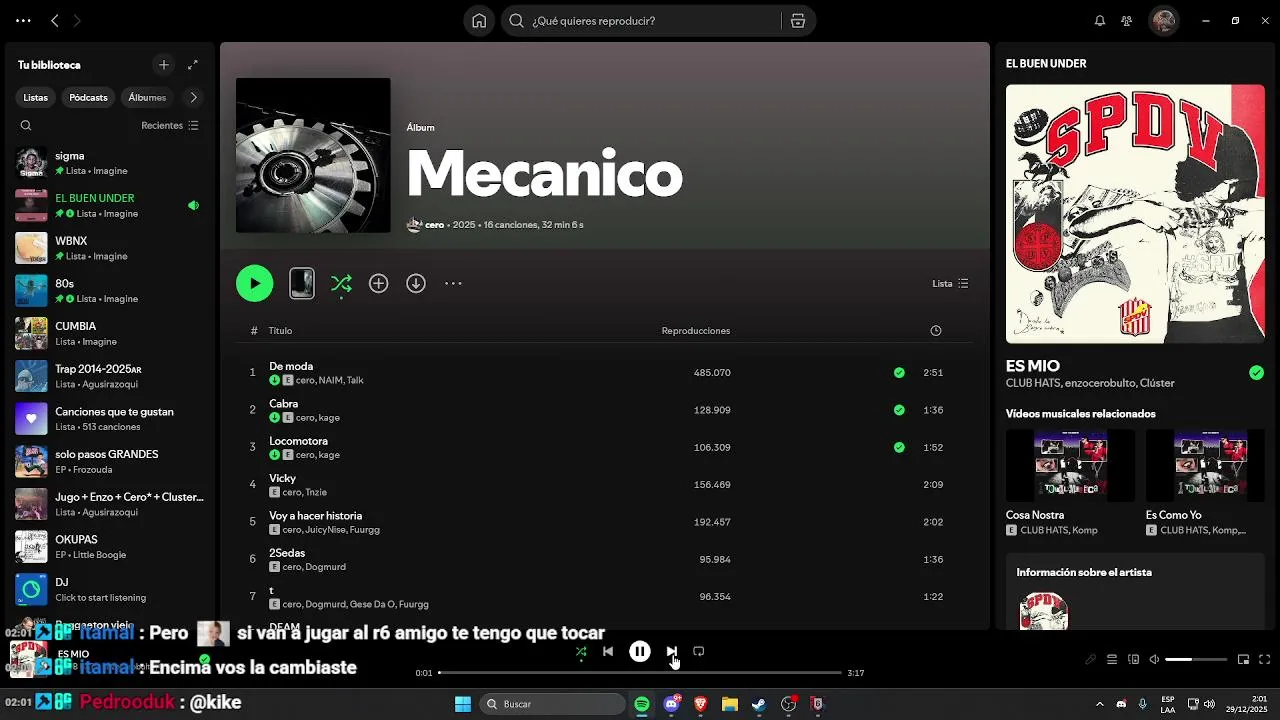Navigate back with the left arrow
1280x720 pixels.
tap(55, 21)
